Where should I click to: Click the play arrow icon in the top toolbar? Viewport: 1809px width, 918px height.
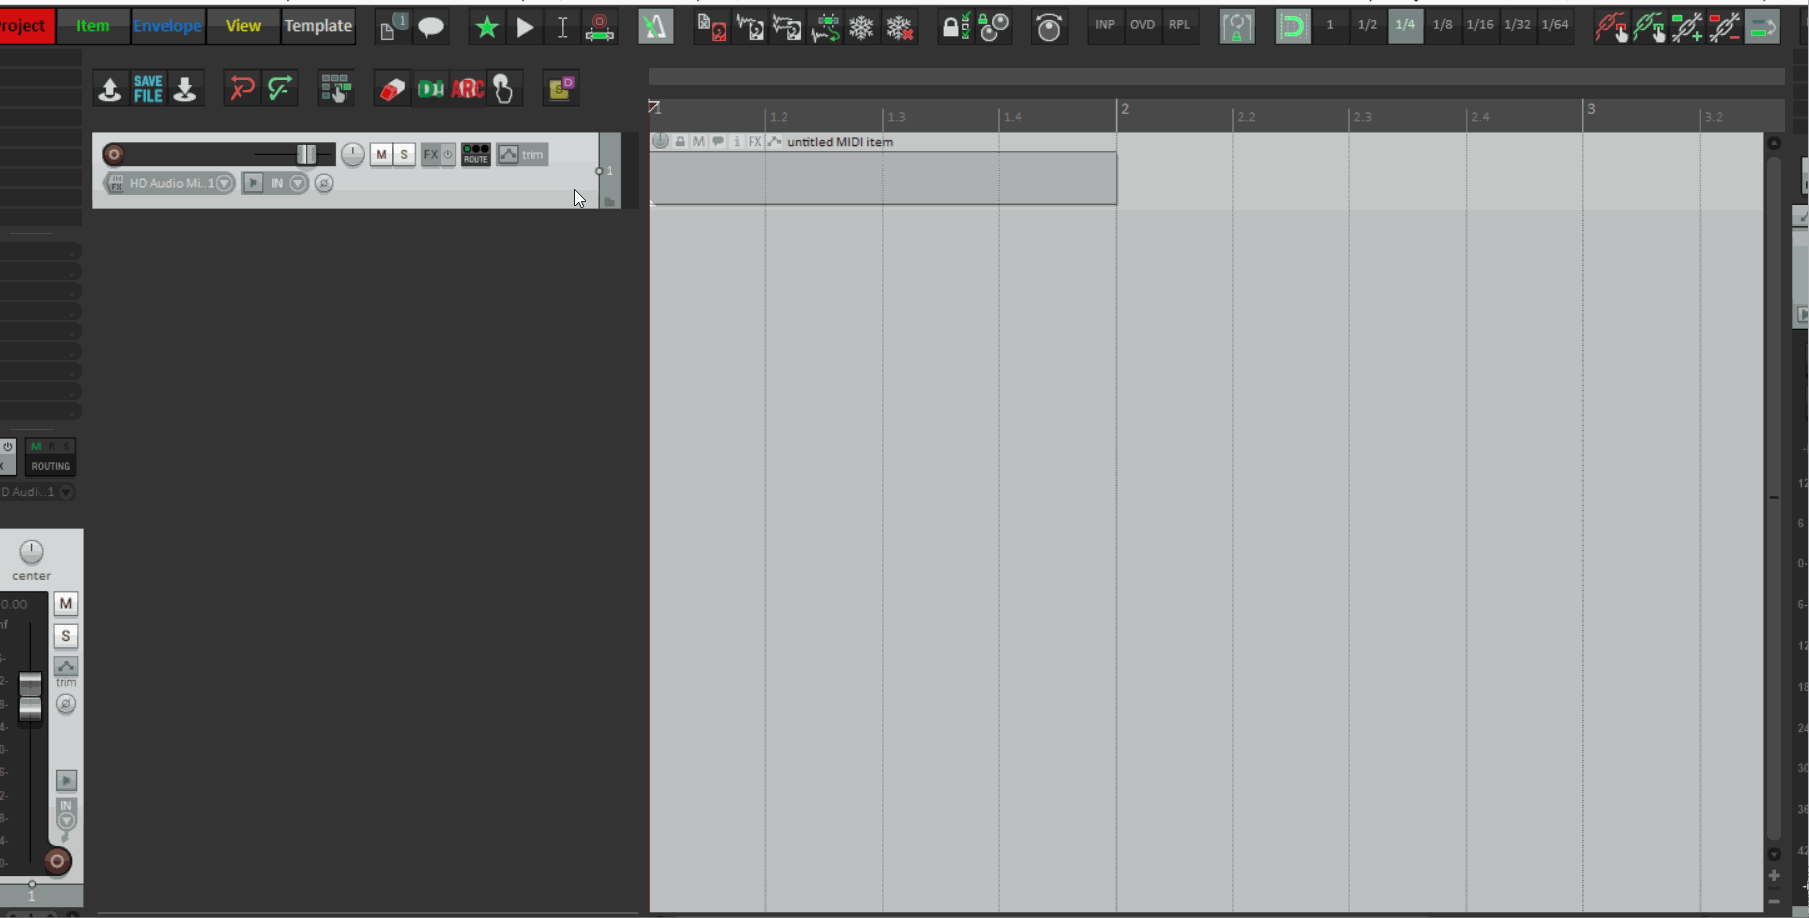click(525, 27)
